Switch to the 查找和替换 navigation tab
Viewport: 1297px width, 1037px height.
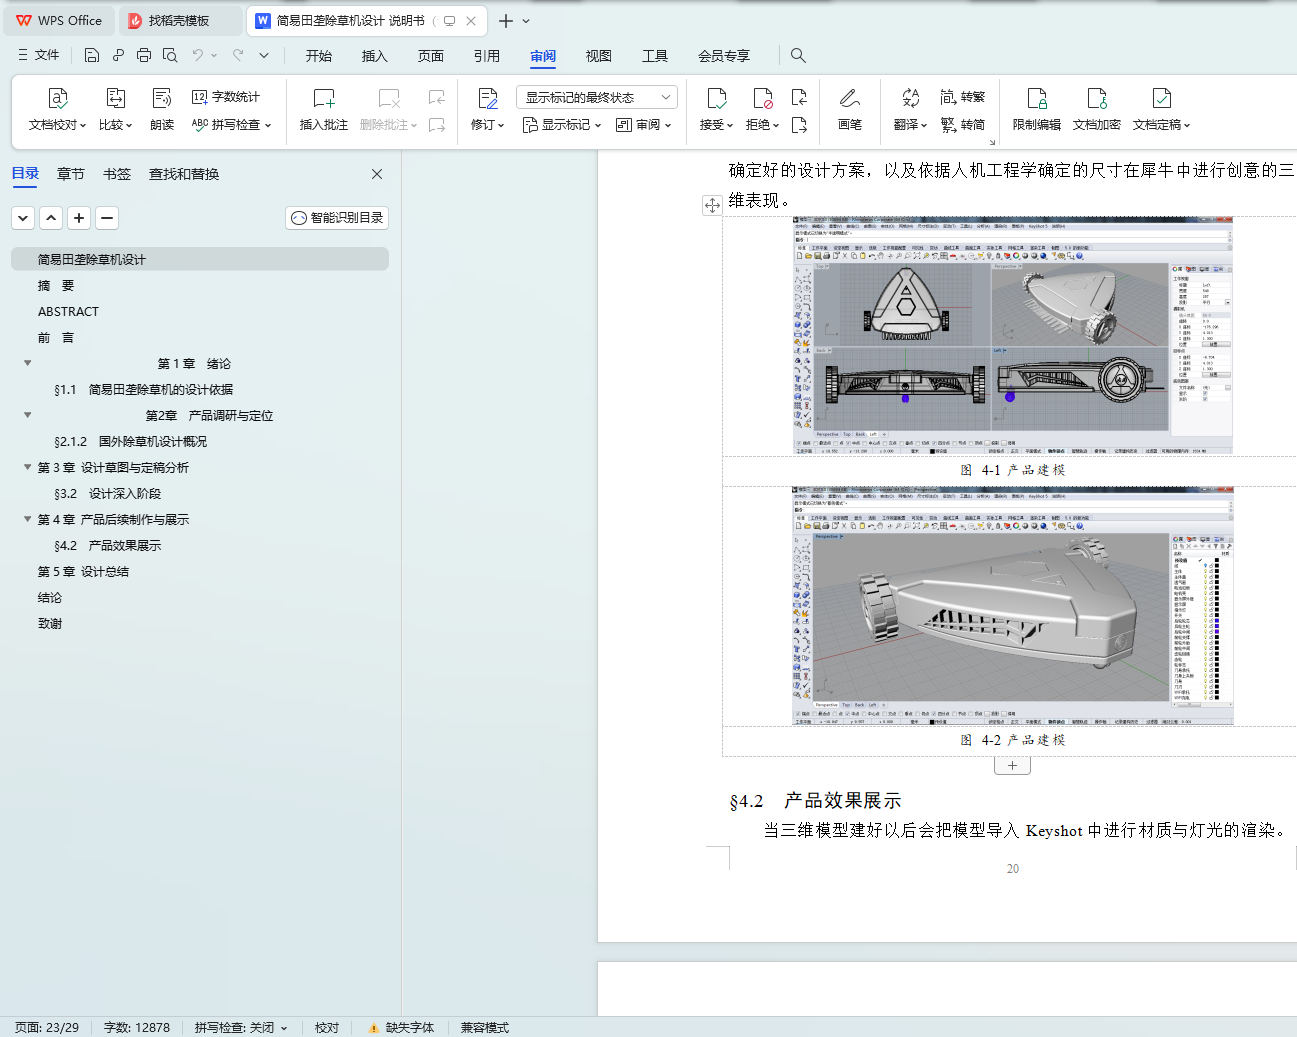coord(184,174)
